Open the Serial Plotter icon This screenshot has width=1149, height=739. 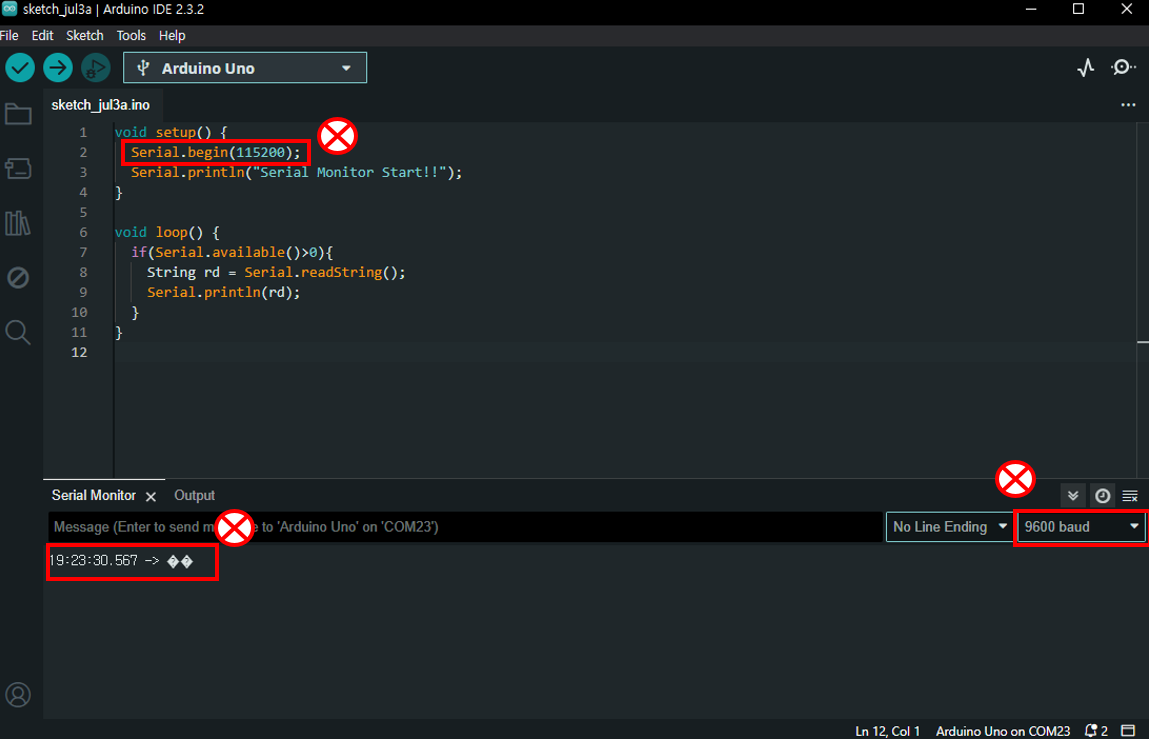[x=1085, y=68]
